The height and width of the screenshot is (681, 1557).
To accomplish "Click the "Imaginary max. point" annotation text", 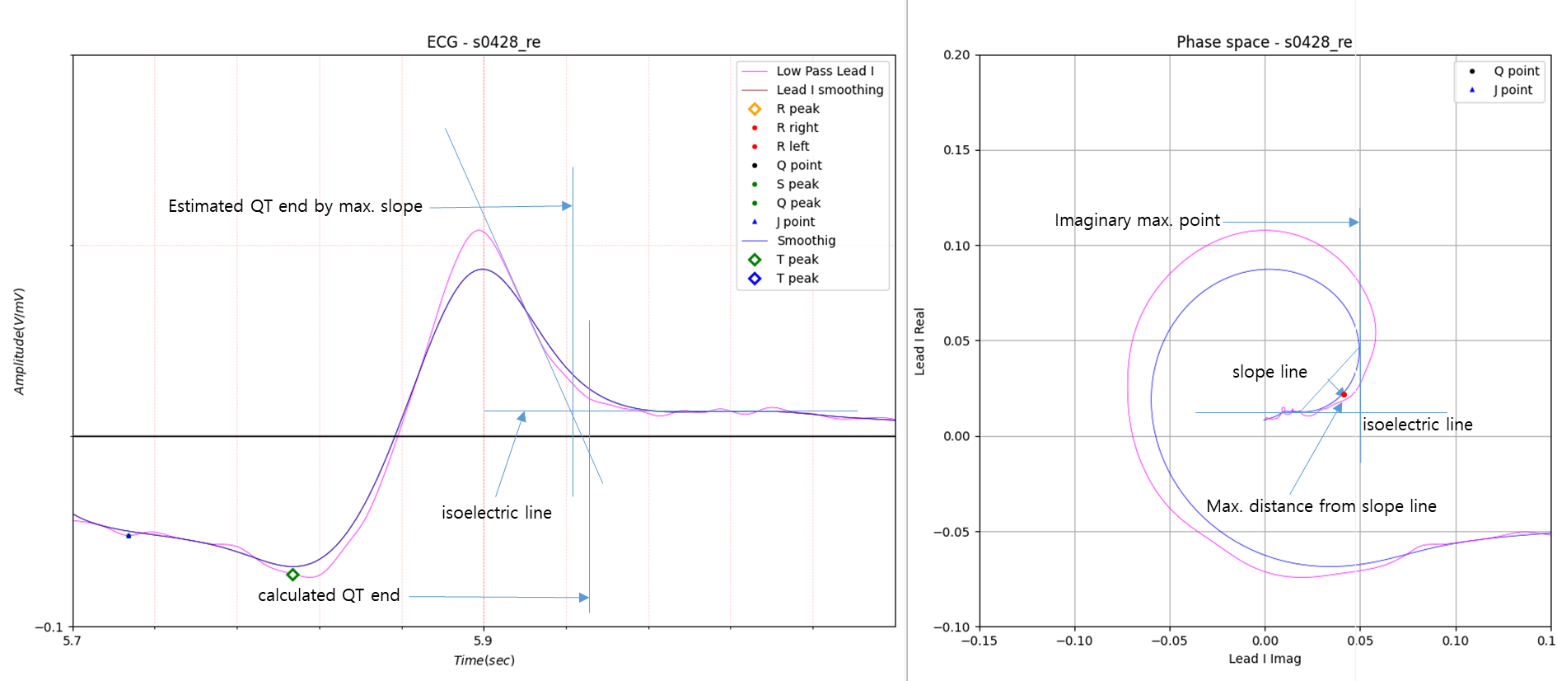I will click(1137, 221).
